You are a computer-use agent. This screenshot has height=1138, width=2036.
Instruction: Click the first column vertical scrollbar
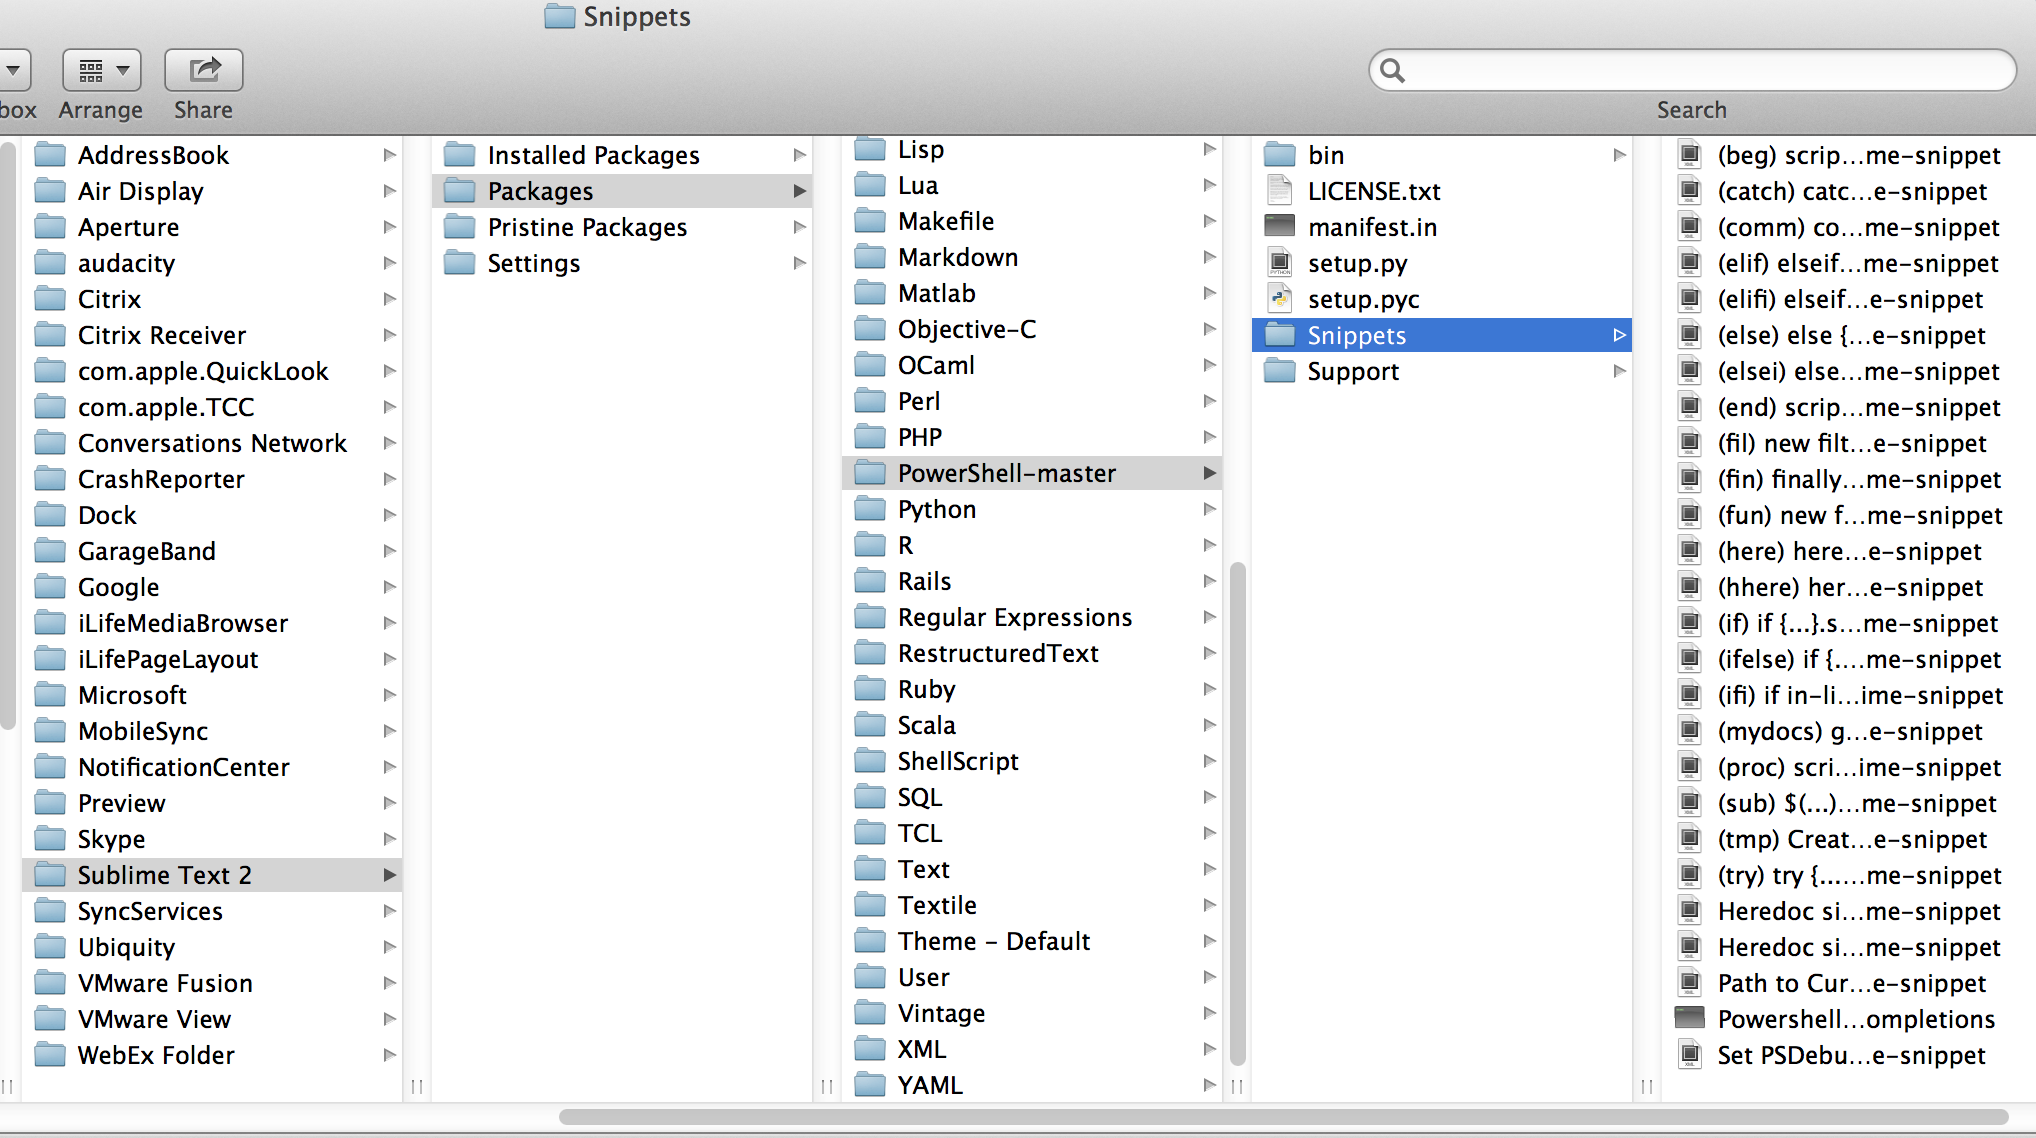(x=8, y=437)
